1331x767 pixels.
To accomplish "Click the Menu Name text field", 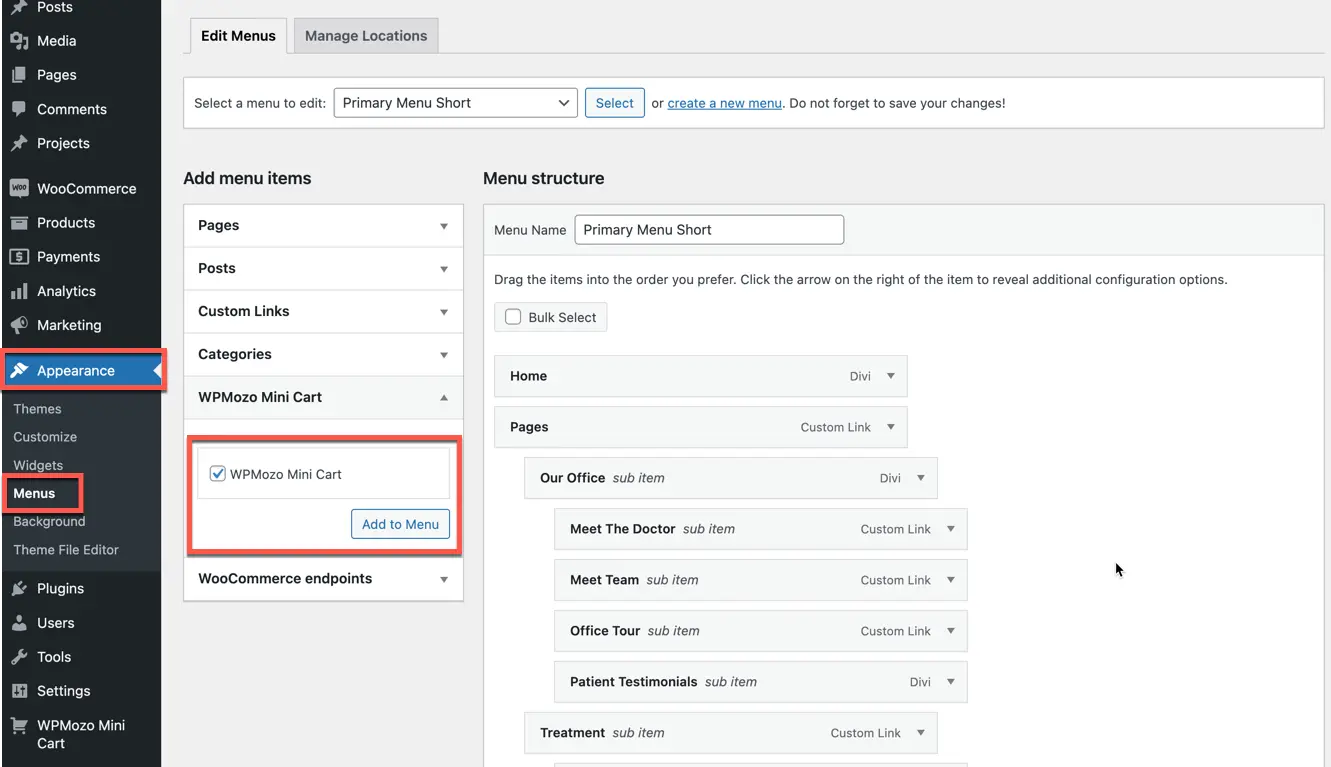I will [x=708, y=230].
